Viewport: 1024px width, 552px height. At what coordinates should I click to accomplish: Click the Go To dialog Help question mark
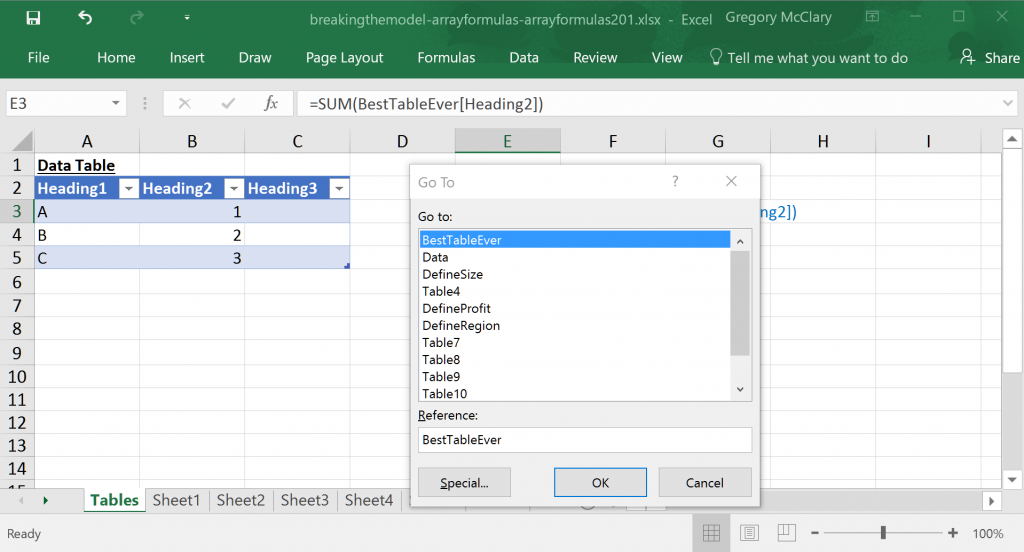click(x=675, y=182)
